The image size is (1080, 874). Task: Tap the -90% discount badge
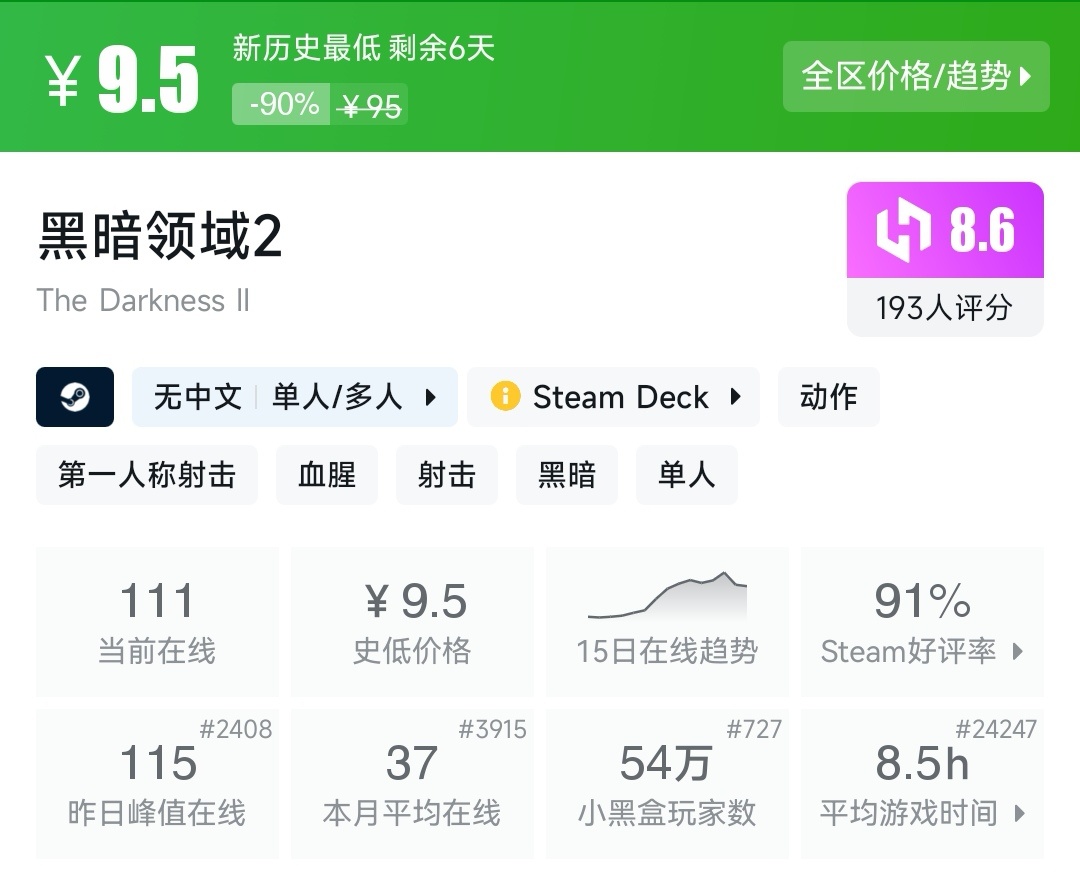point(281,104)
